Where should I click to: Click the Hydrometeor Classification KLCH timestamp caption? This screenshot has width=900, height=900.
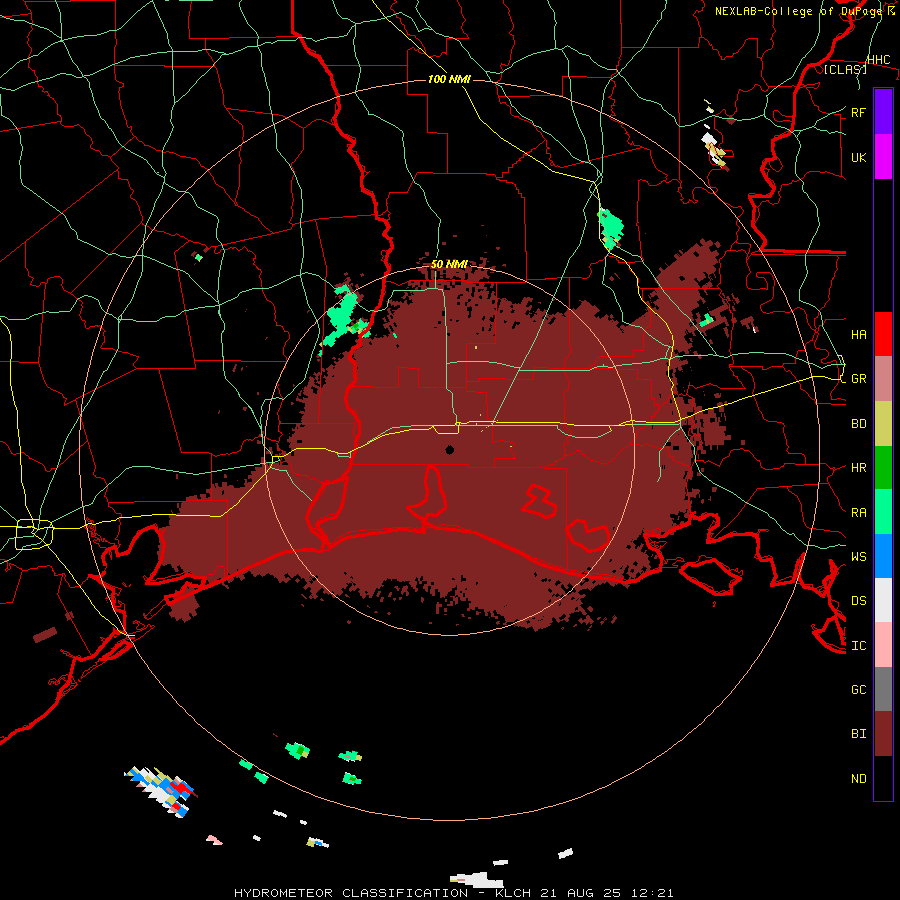[453, 893]
